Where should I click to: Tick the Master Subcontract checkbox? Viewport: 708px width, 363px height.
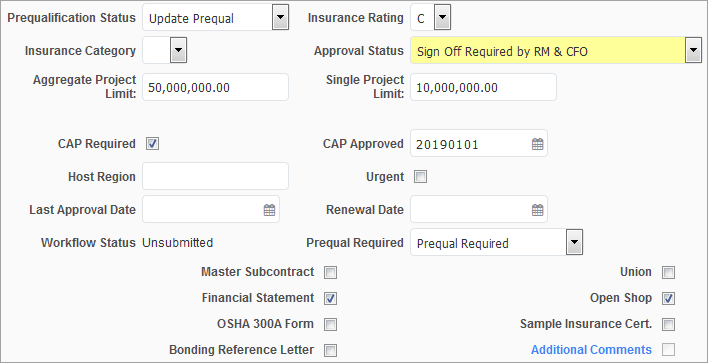tap(331, 272)
